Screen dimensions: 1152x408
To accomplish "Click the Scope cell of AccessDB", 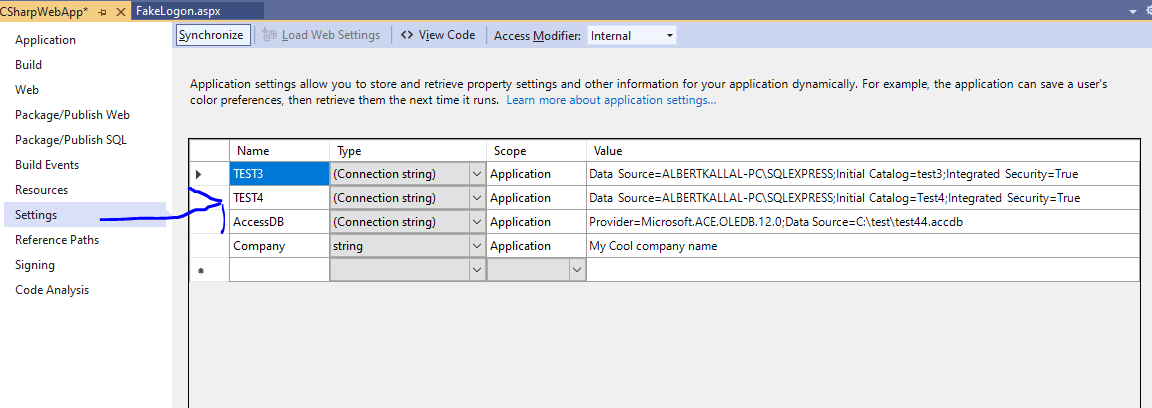I will [x=536, y=222].
